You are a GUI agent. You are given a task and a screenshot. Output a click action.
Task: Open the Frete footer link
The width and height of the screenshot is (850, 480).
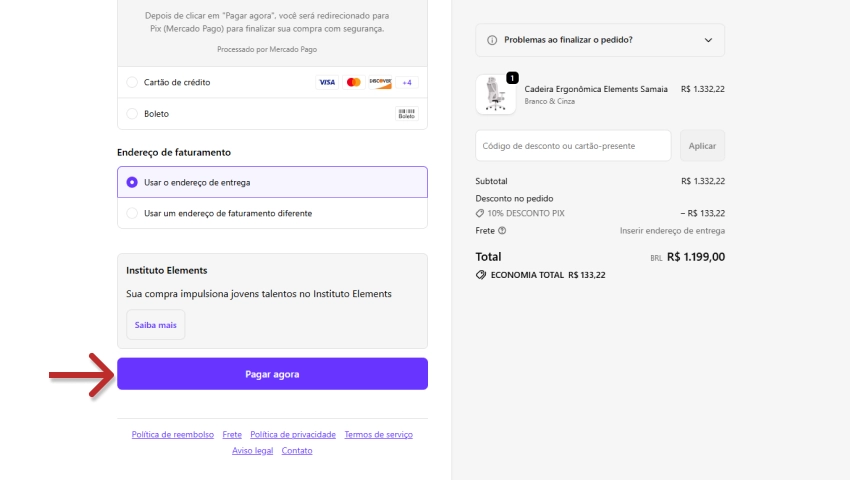(x=232, y=434)
